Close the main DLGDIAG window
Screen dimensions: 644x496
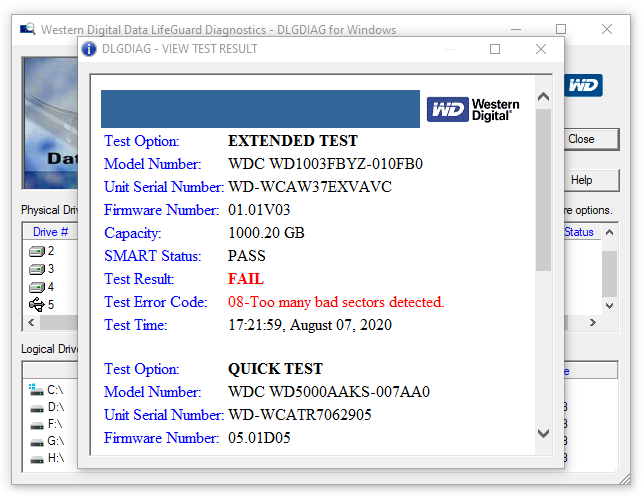coord(607,30)
